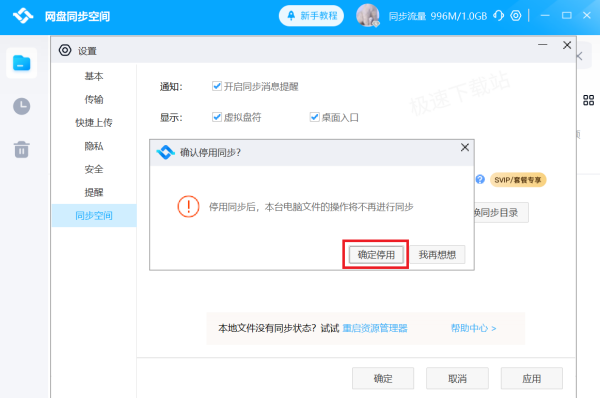
Task: Click the blue question mark help icon
Action: click(480, 179)
